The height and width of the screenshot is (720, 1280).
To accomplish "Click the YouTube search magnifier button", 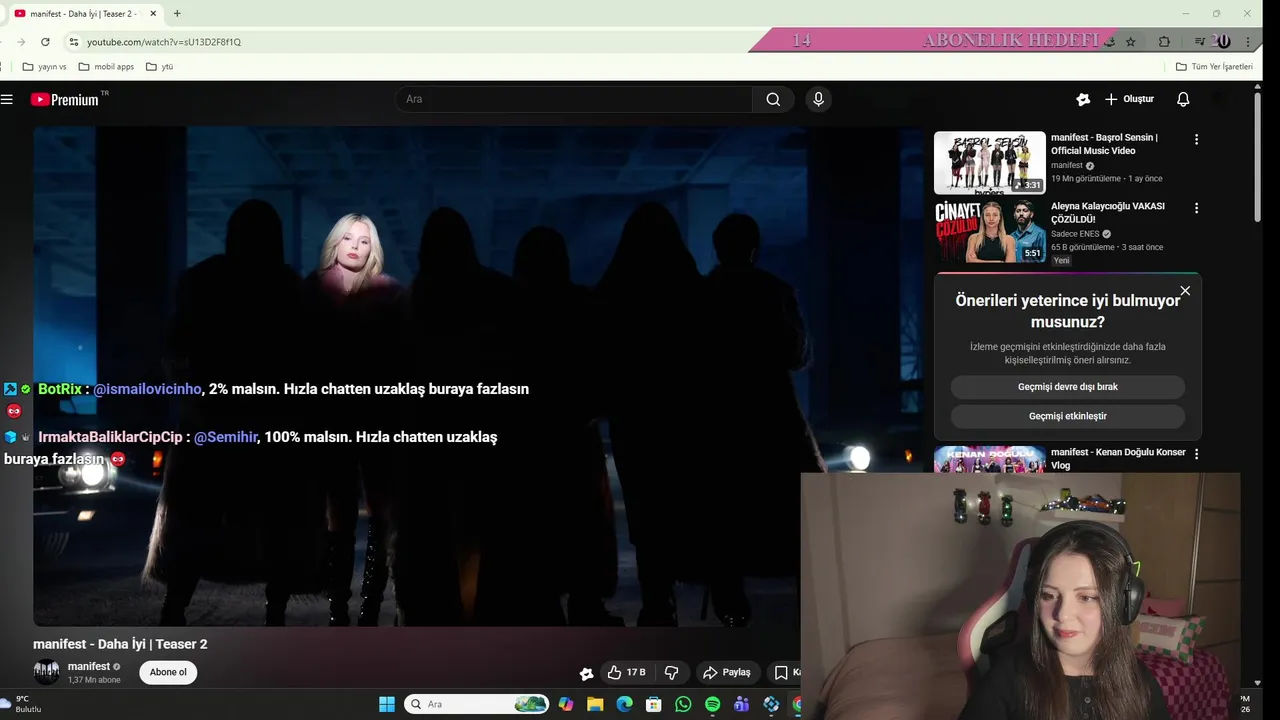I will (x=773, y=99).
